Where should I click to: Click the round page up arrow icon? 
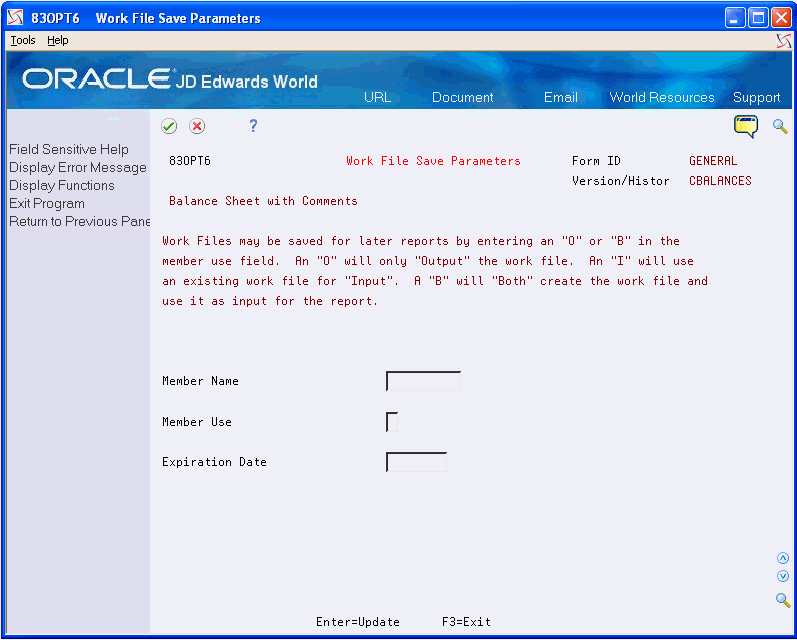coord(783,558)
